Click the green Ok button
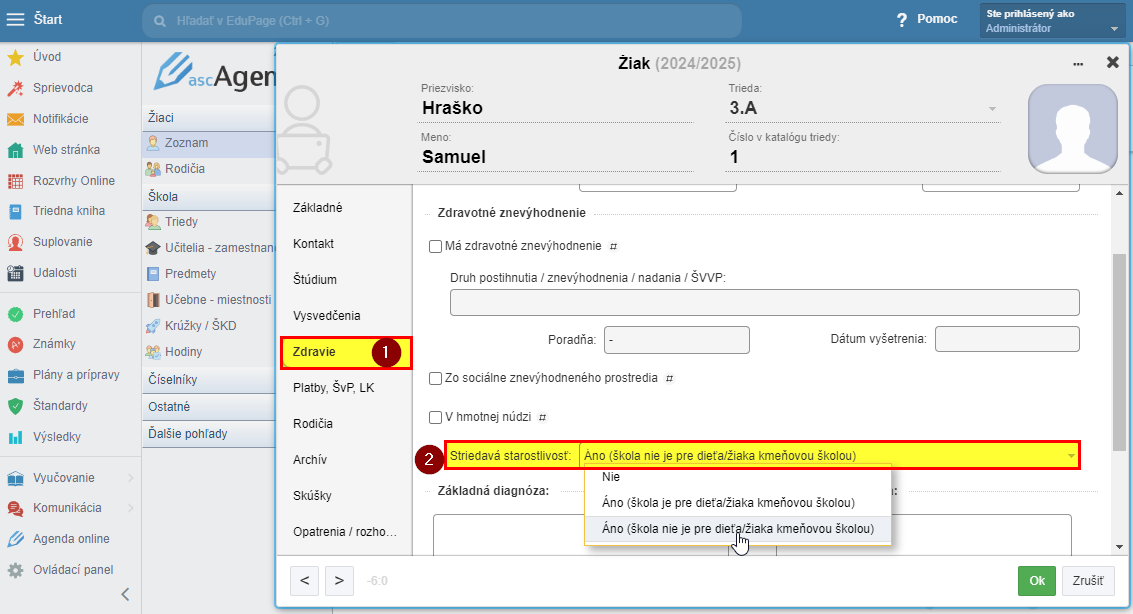Screen dimensions: 1133x614 (1037, 581)
